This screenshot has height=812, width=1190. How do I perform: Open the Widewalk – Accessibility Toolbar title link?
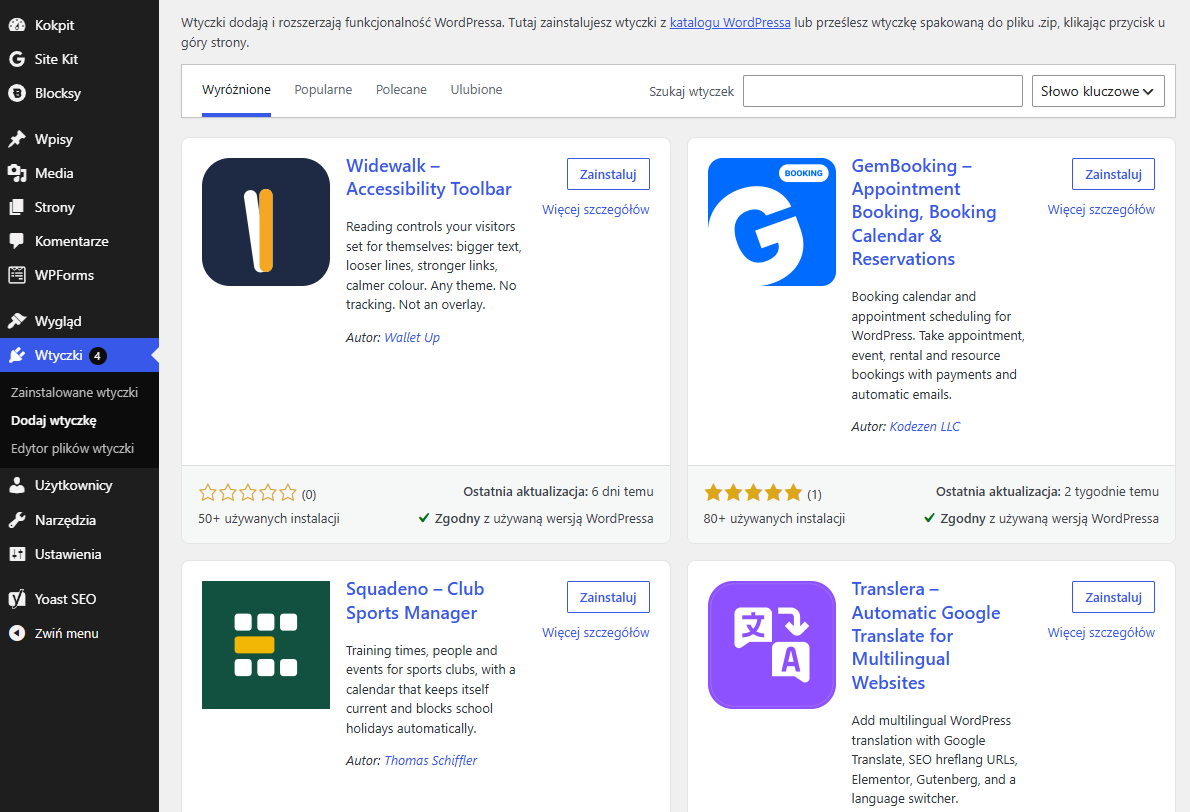[429, 178]
